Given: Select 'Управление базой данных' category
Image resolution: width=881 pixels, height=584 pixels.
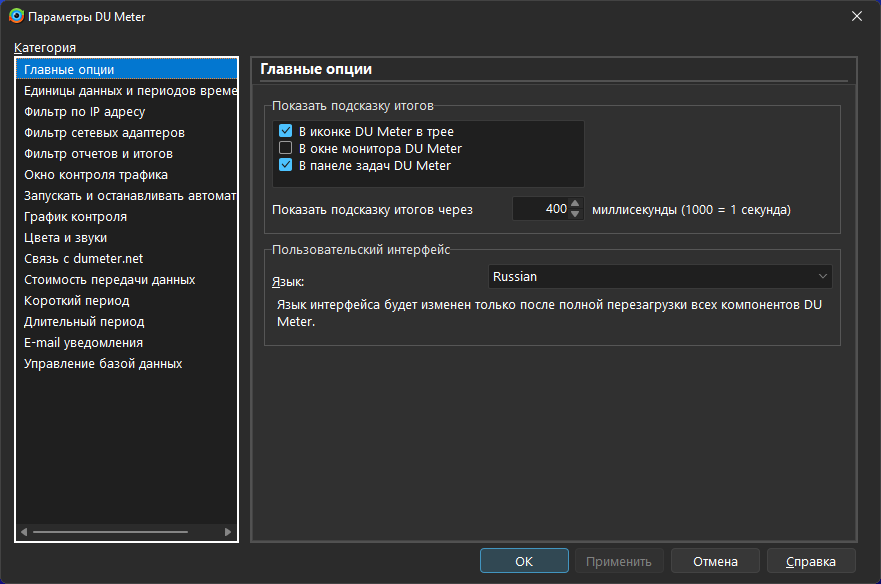Looking at the screenshot, I should point(103,364).
